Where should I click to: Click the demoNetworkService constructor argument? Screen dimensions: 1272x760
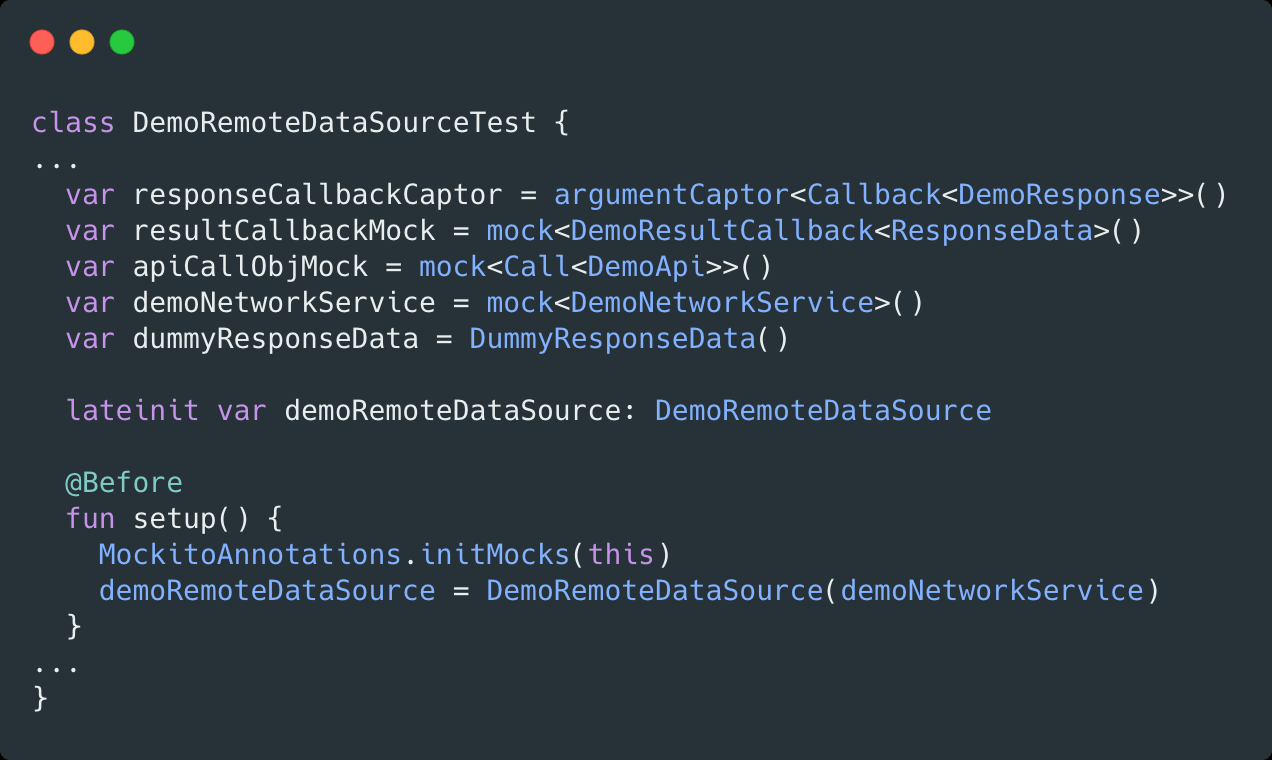coord(992,590)
